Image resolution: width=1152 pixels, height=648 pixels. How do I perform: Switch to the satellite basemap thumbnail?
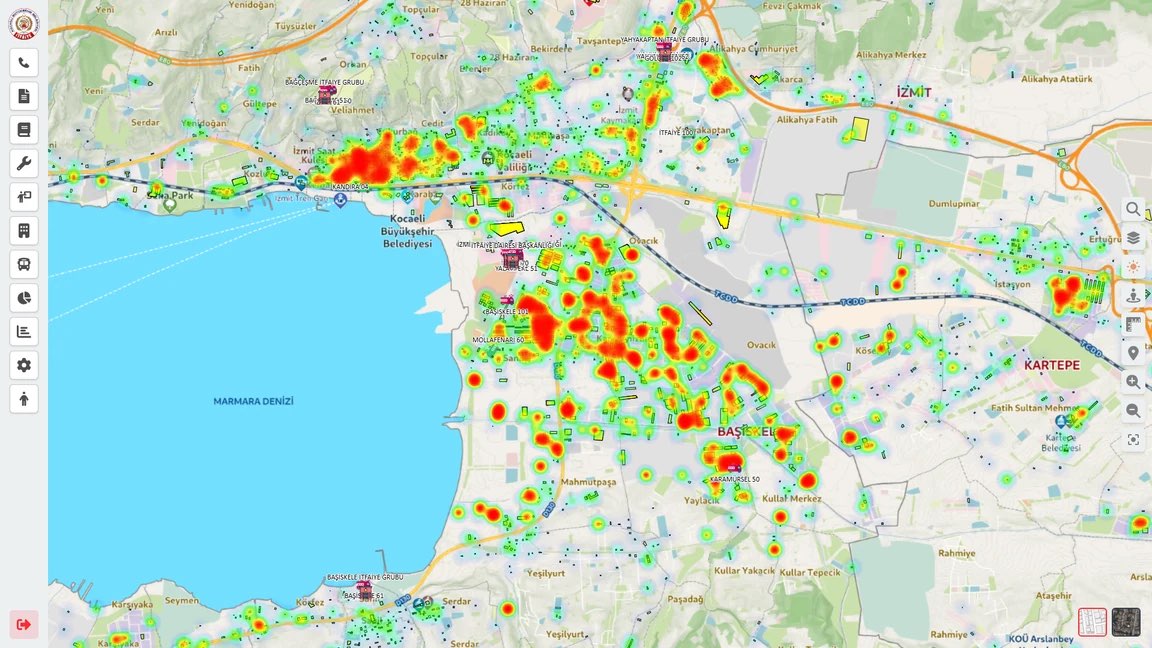pos(1126,622)
